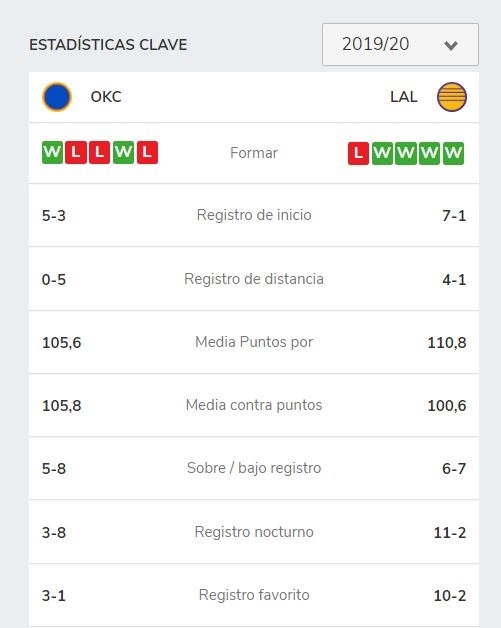The image size is (501, 628).
Task: Click LAL's red L form badge
Action: [358, 153]
